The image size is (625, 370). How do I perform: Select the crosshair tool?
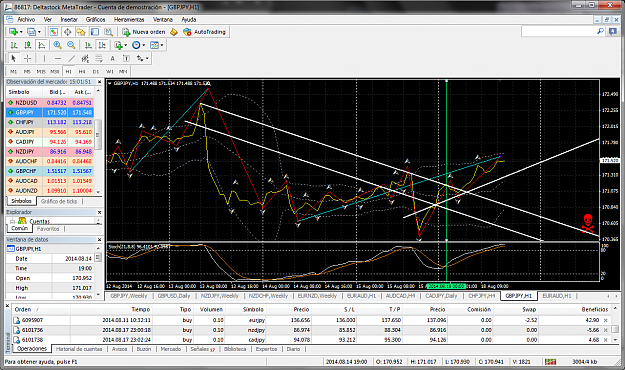(27, 59)
